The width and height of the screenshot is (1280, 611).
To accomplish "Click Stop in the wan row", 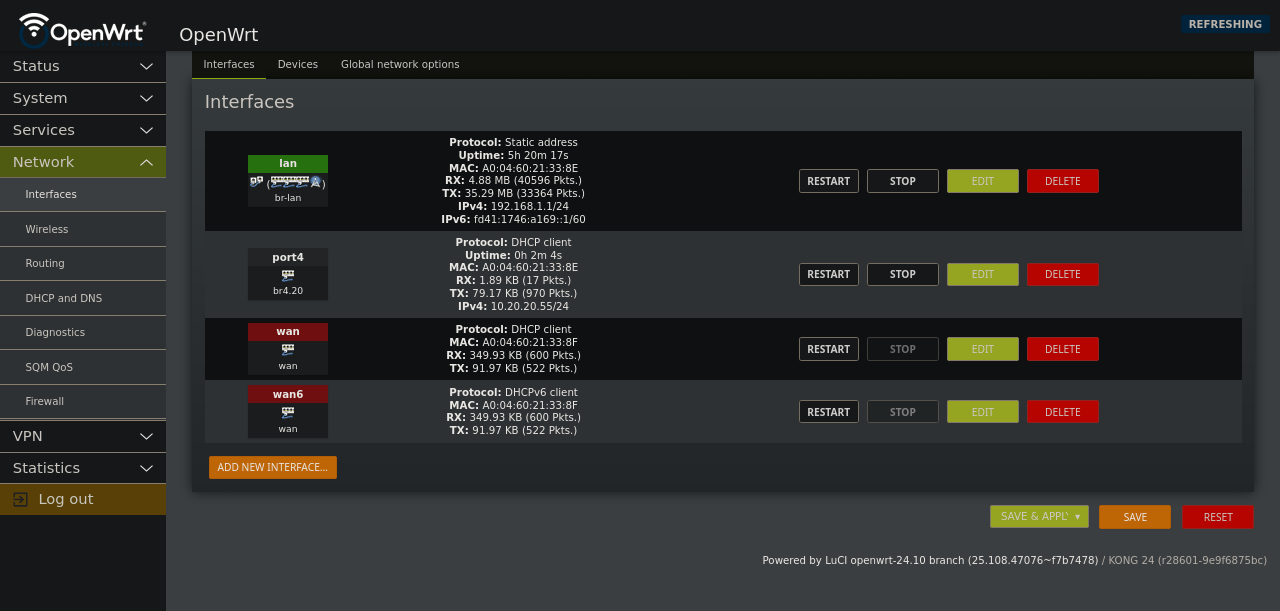I will pyautogui.click(x=903, y=349).
